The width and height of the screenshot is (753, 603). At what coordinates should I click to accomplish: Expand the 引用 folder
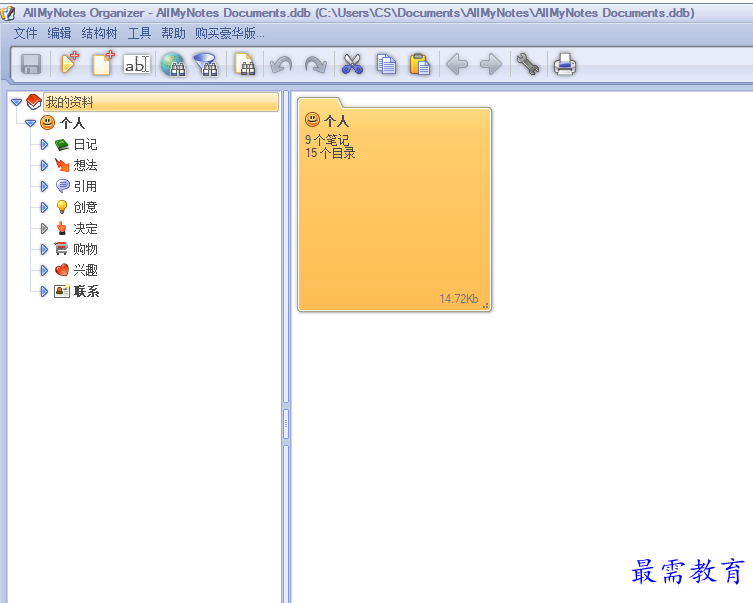44,186
